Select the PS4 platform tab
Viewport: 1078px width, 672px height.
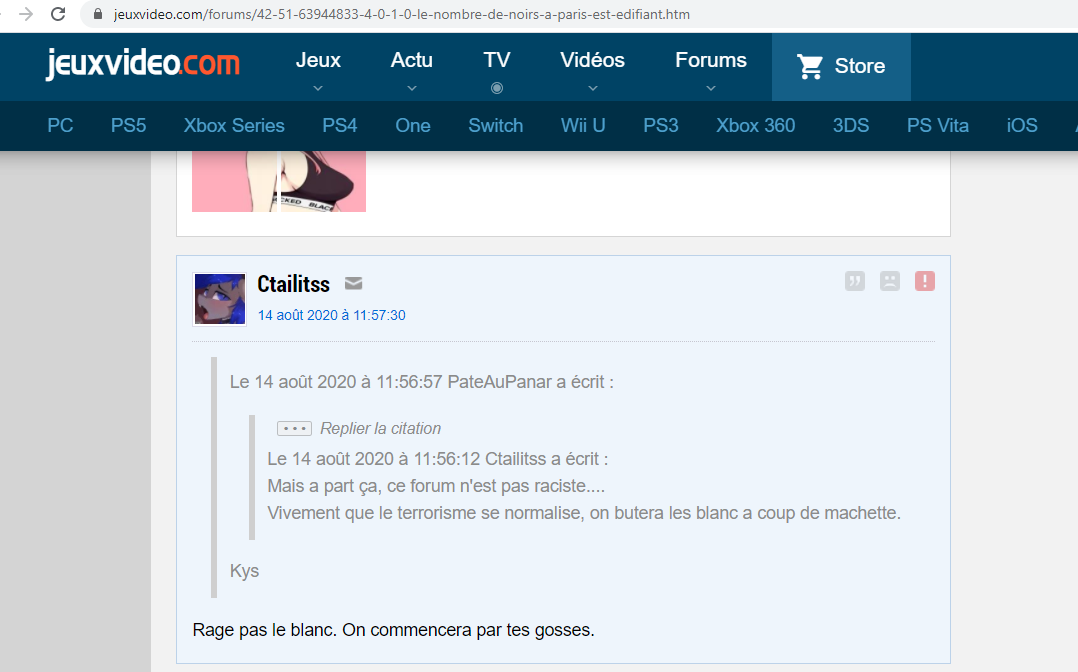point(340,125)
